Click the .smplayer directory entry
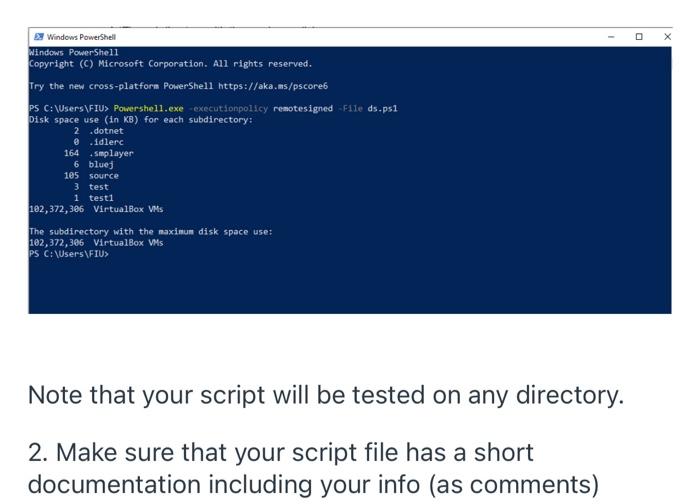700x504 pixels. tap(110, 153)
